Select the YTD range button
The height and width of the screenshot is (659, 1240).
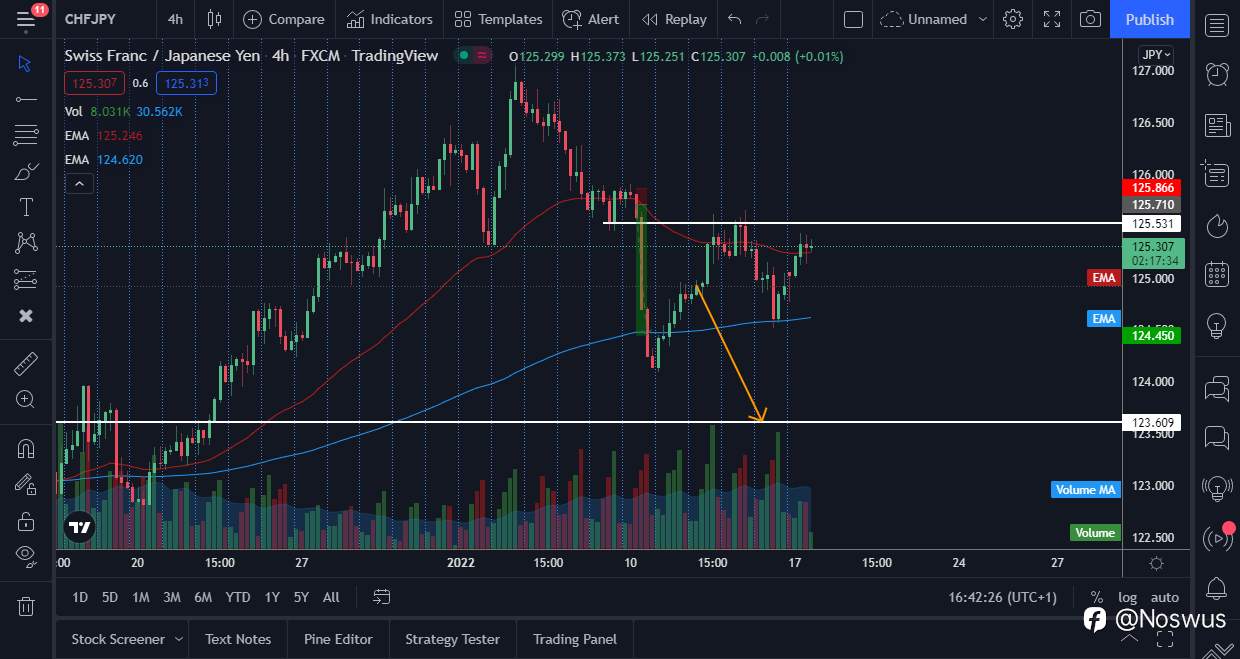point(237,597)
